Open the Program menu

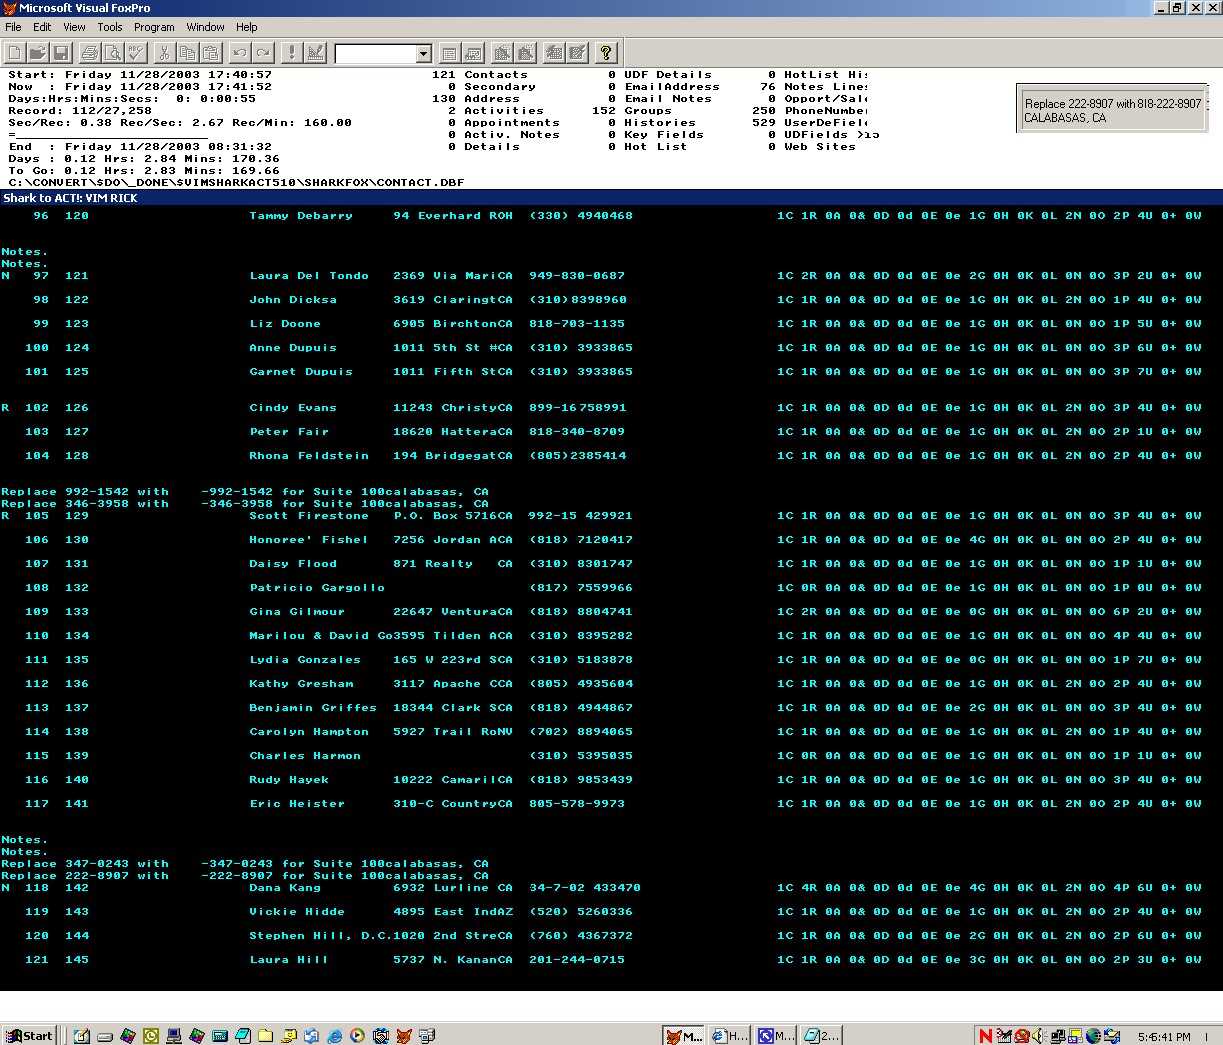pyautogui.click(x=154, y=27)
